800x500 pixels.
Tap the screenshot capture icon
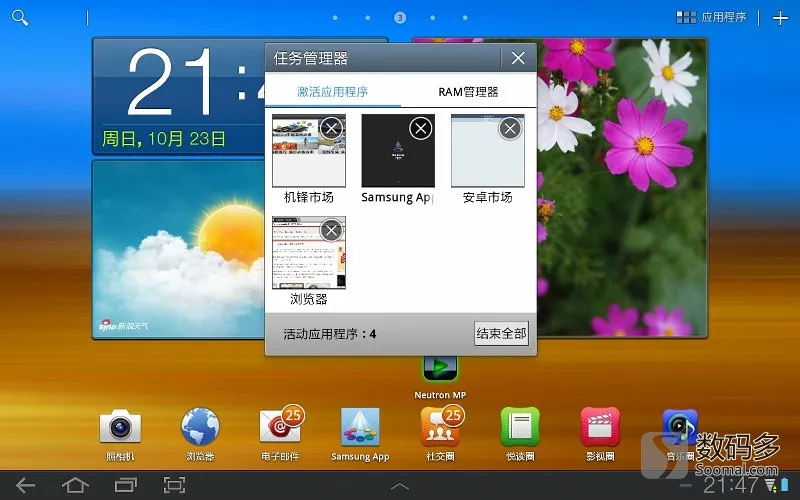174,485
